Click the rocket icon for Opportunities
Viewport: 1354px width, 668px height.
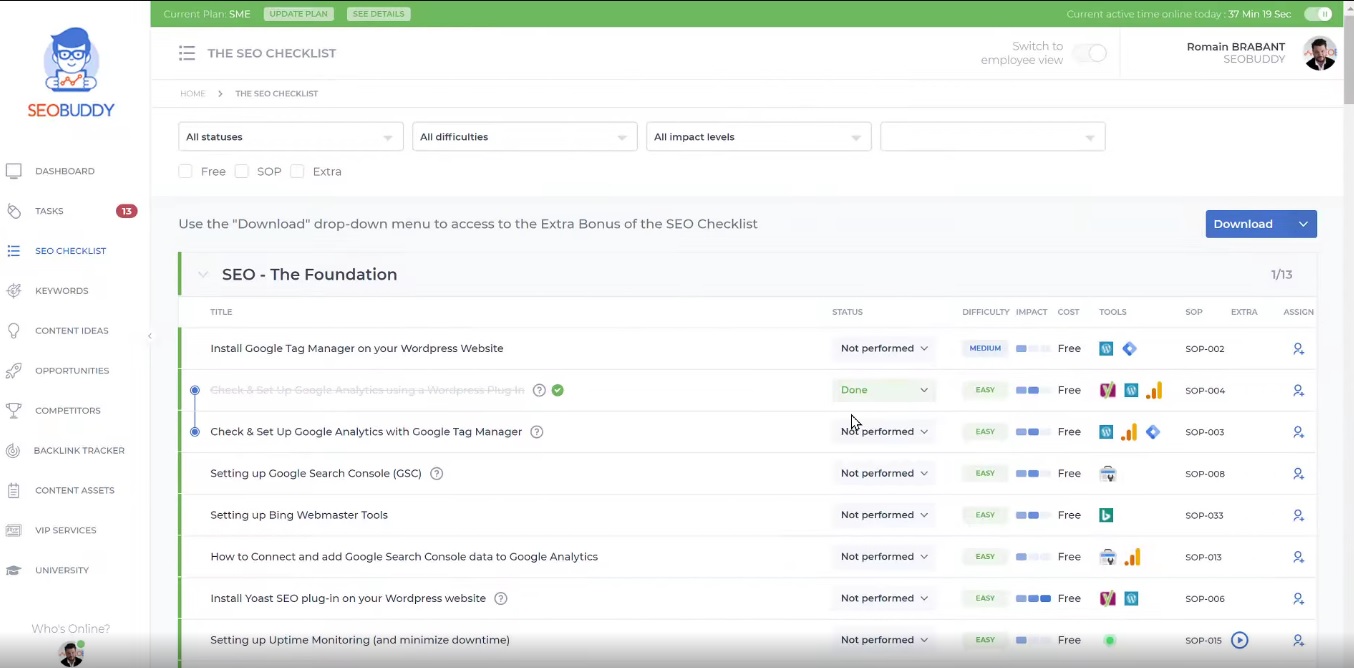point(13,371)
